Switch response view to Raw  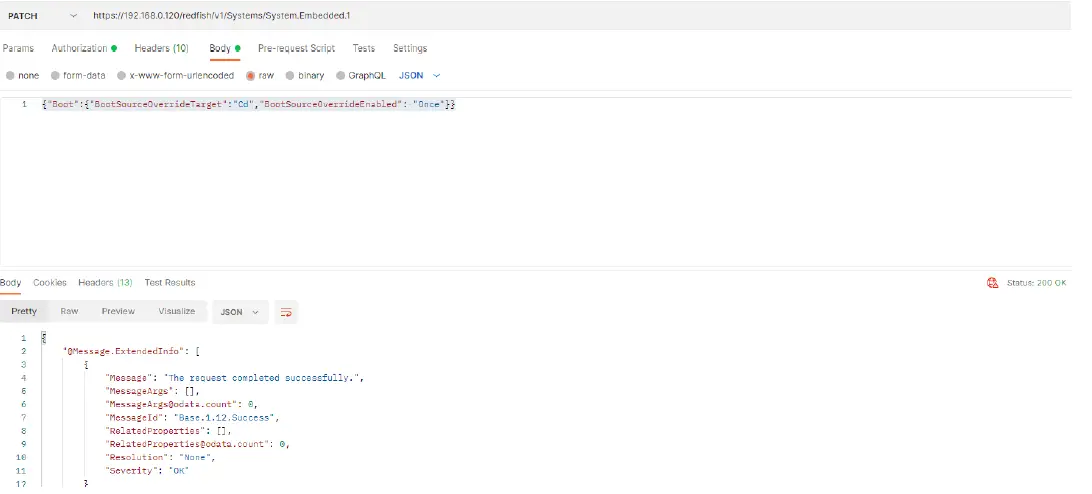[x=69, y=312]
